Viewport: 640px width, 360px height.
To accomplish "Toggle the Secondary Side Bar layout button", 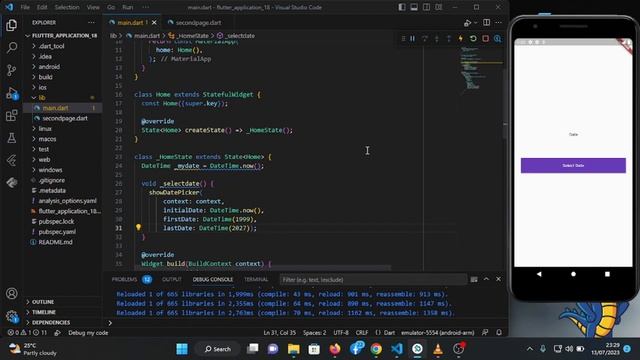I will (x=426, y=7).
